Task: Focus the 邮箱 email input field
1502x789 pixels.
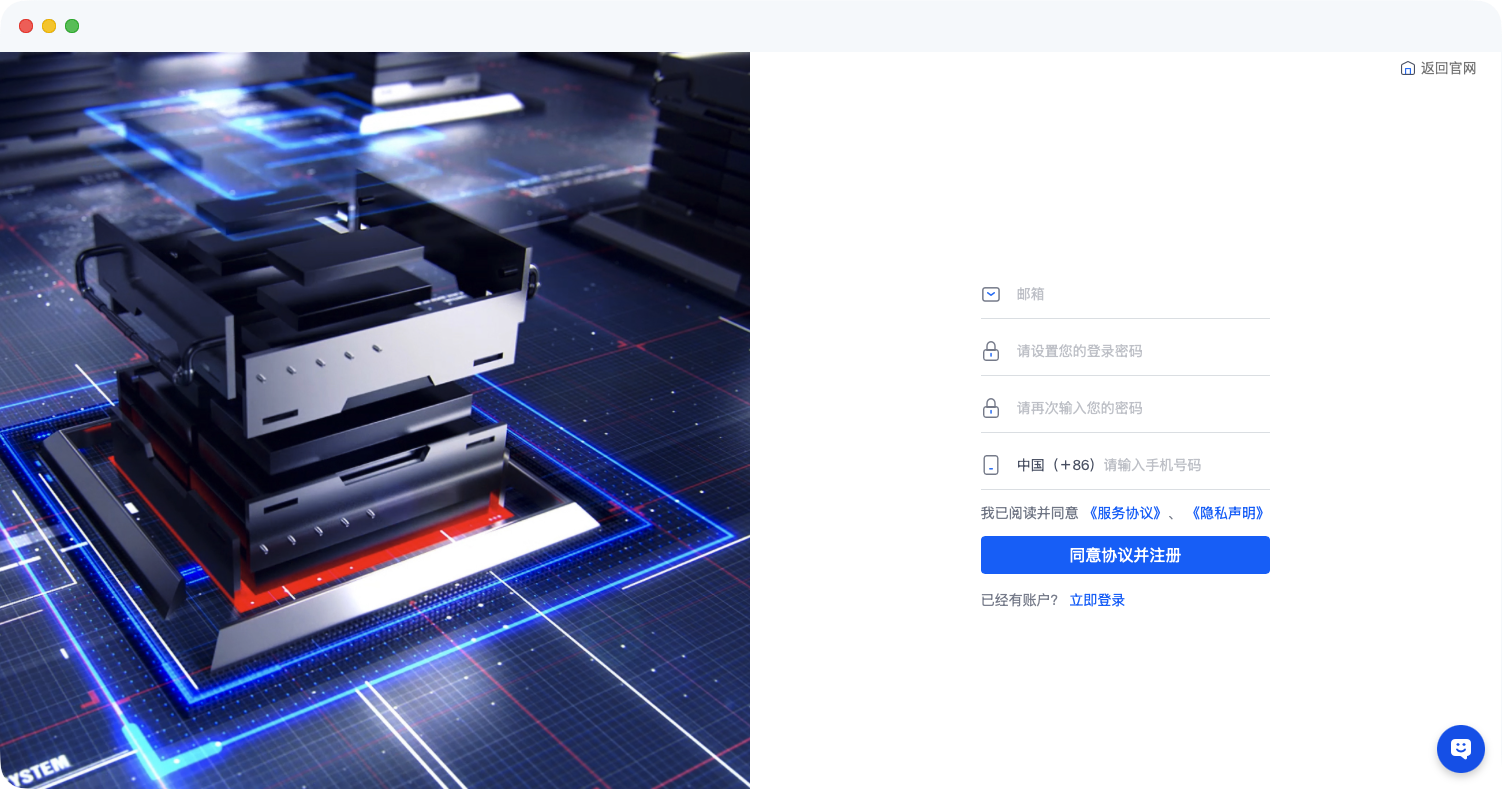Action: coord(1140,294)
